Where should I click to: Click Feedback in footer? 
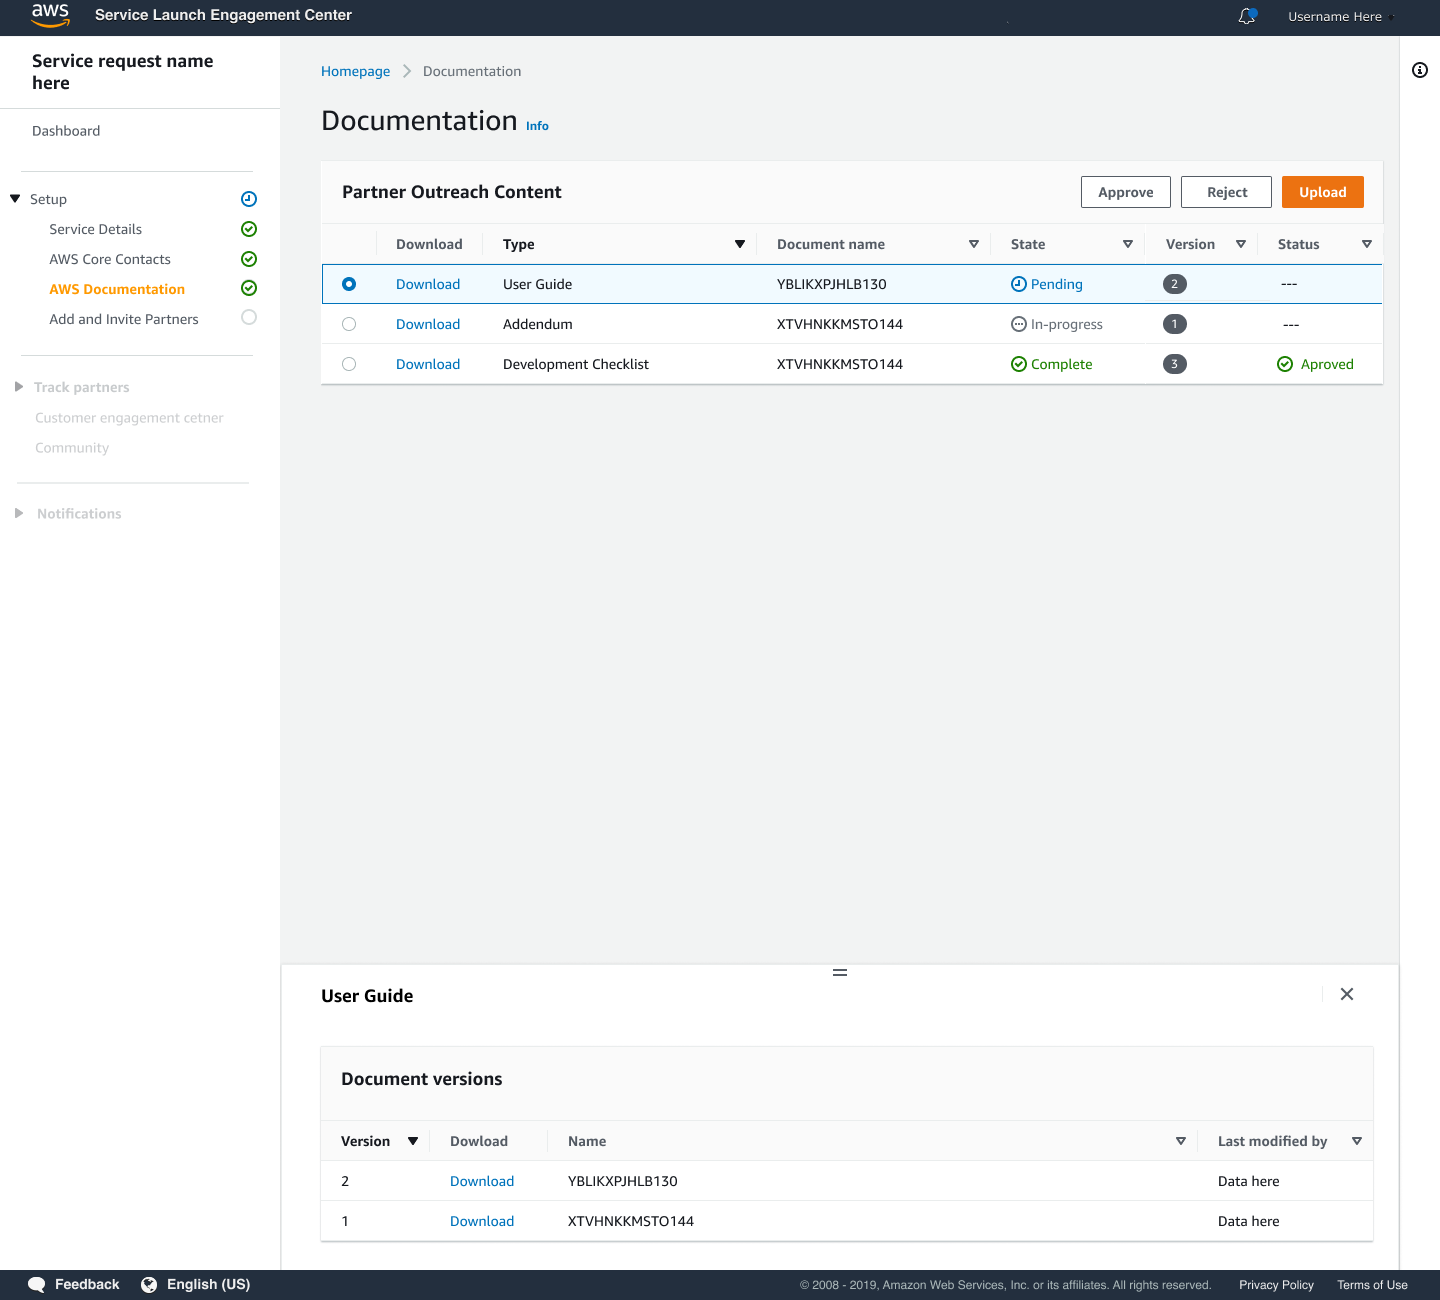click(x=87, y=1285)
